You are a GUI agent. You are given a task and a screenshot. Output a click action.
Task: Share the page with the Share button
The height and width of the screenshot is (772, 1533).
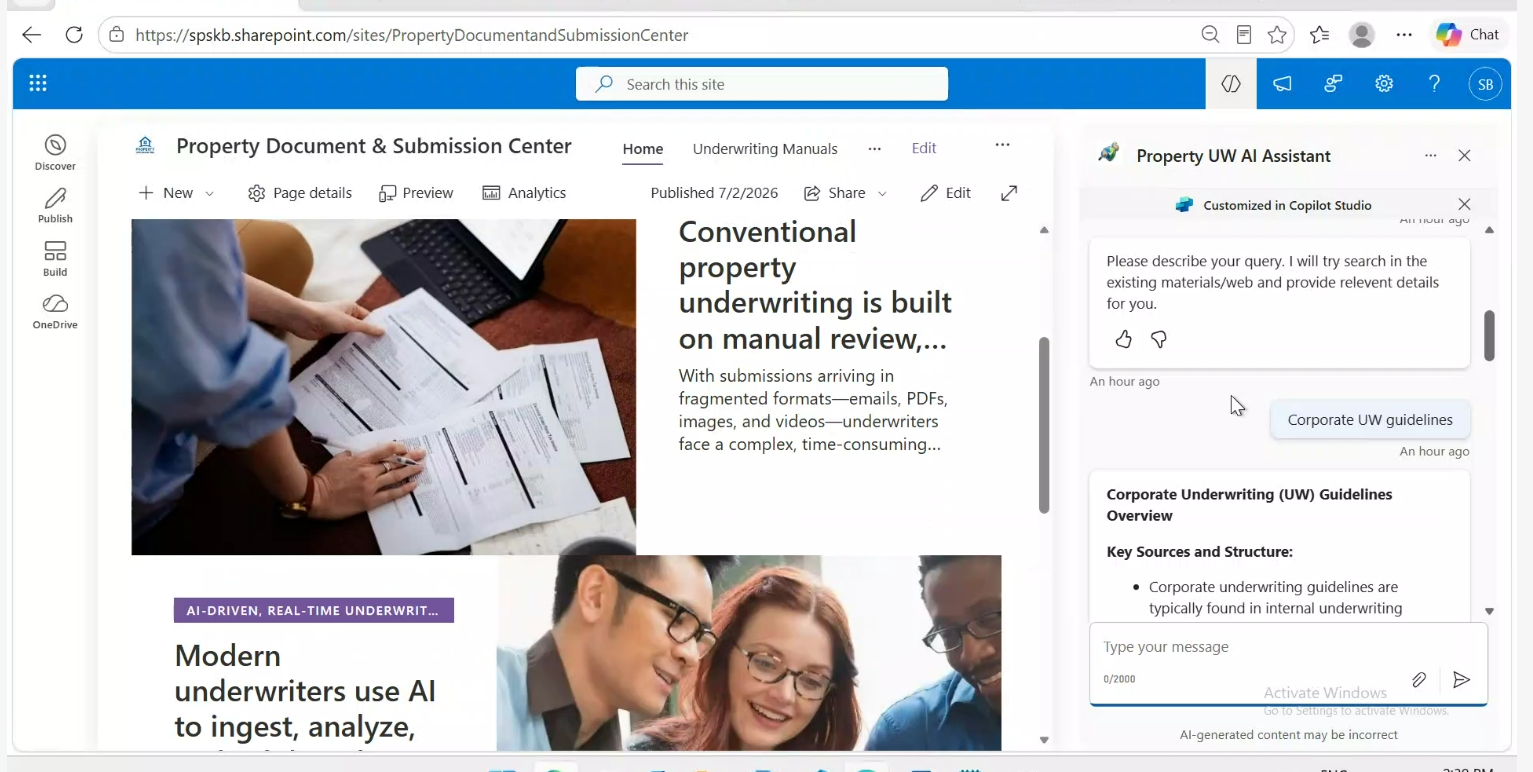tap(835, 193)
